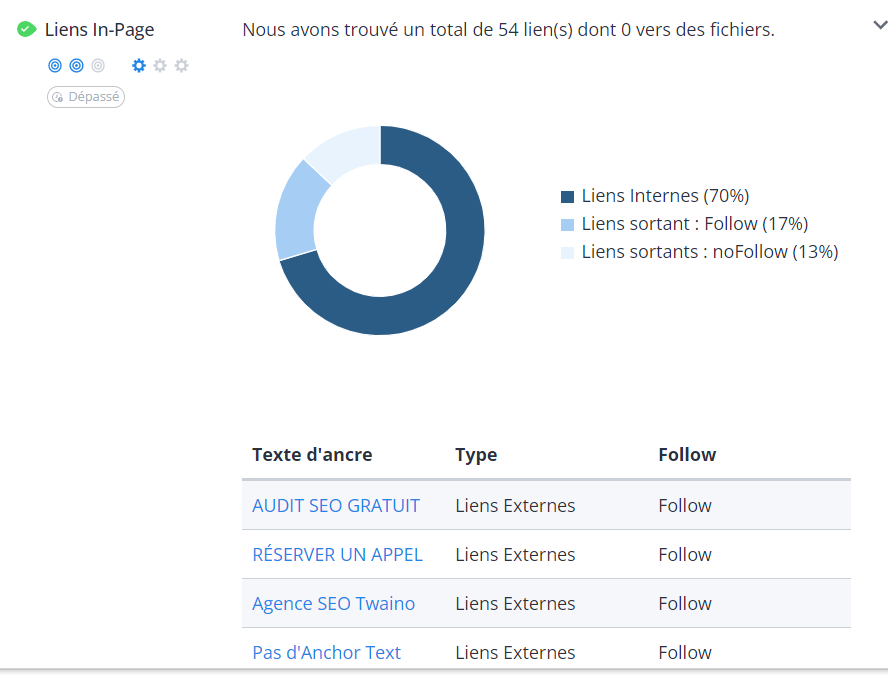Click Liens Externes in RÉSERVER UN APPEL row

pyautogui.click(x=515, y=555)
